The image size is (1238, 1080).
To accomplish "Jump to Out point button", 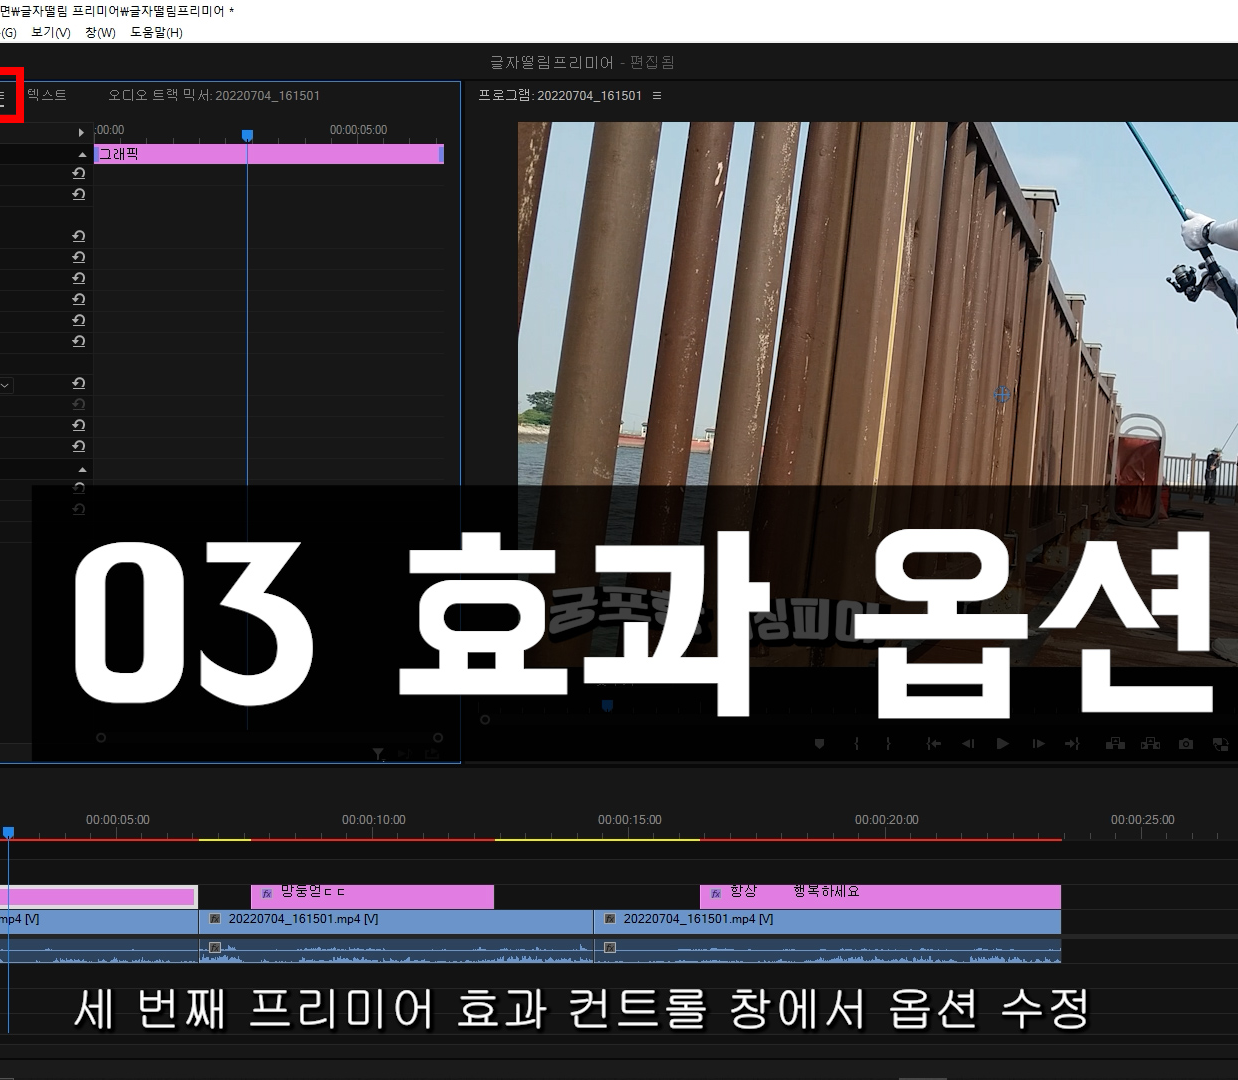I will [x=1073, y=744].
